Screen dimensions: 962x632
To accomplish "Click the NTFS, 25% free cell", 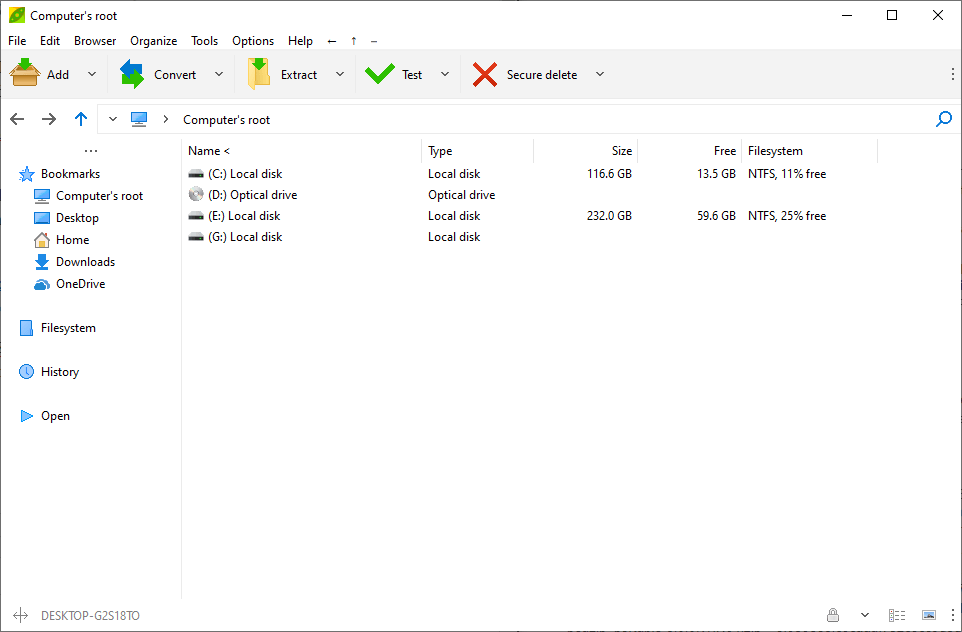I will point(787,216).
